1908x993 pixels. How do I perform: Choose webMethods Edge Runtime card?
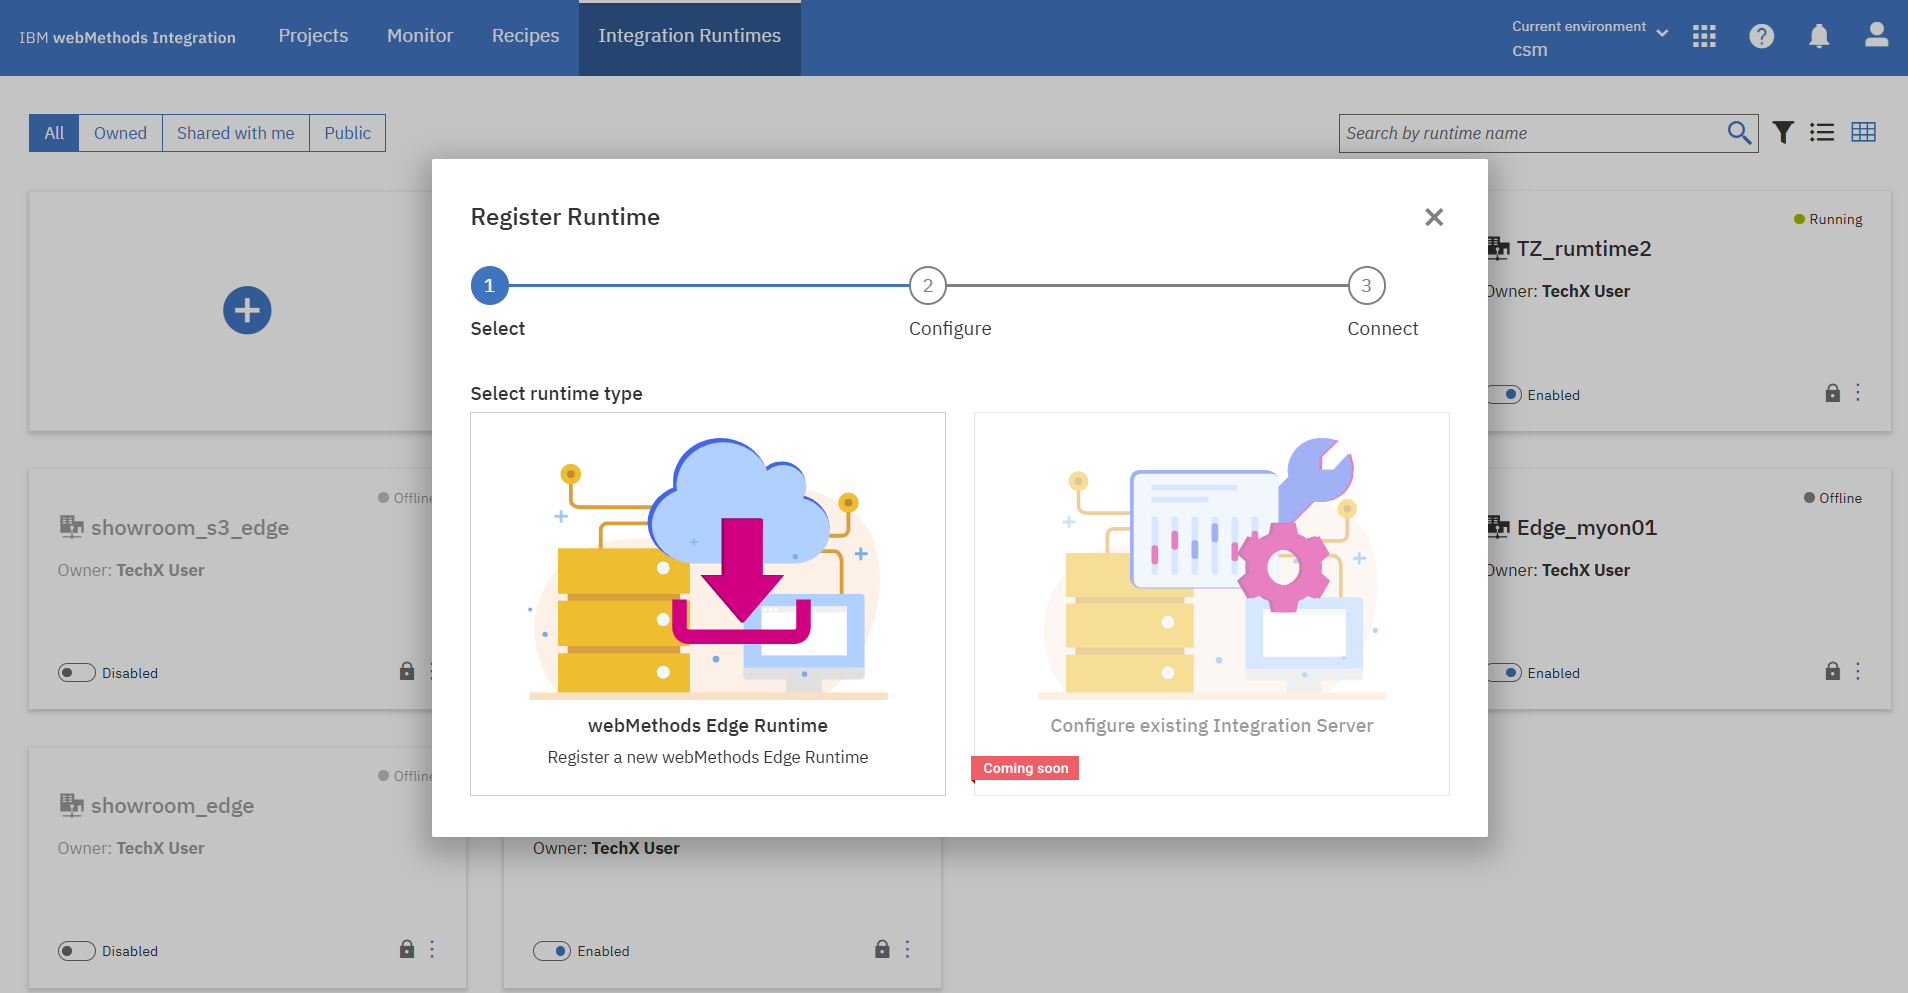click(x=708, y=604)
